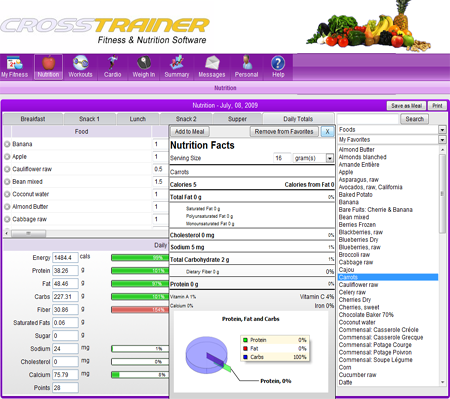Open the Personal profile icon
This screenshot has height=399, width=450.
tap(246, 63)
